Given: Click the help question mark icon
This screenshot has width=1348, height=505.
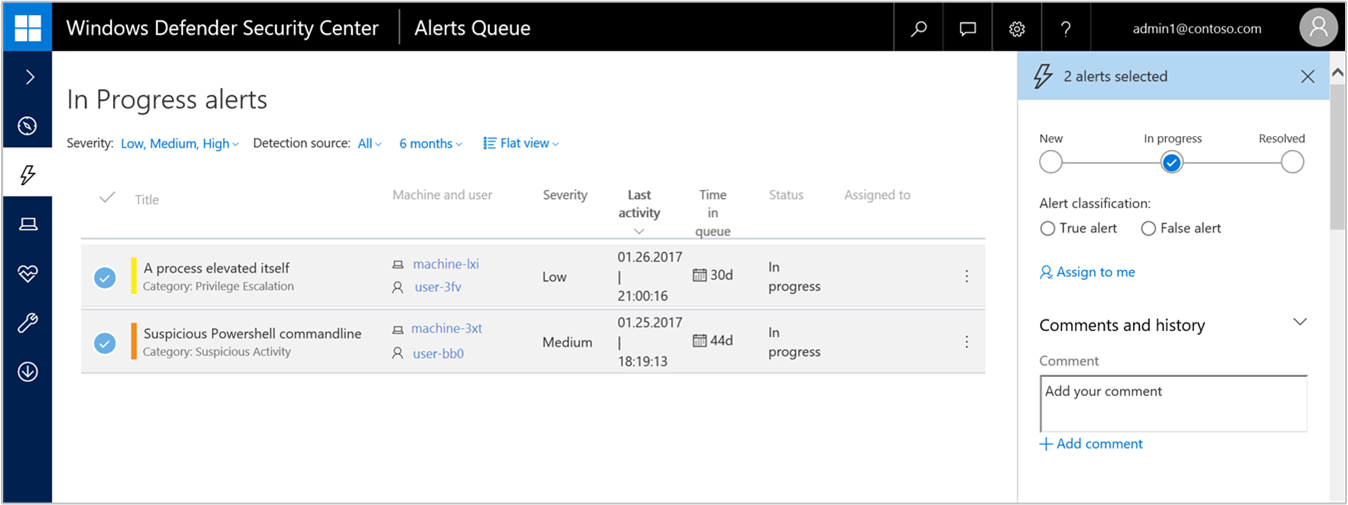Looking at the screenshot, I should click(1066, 29).
